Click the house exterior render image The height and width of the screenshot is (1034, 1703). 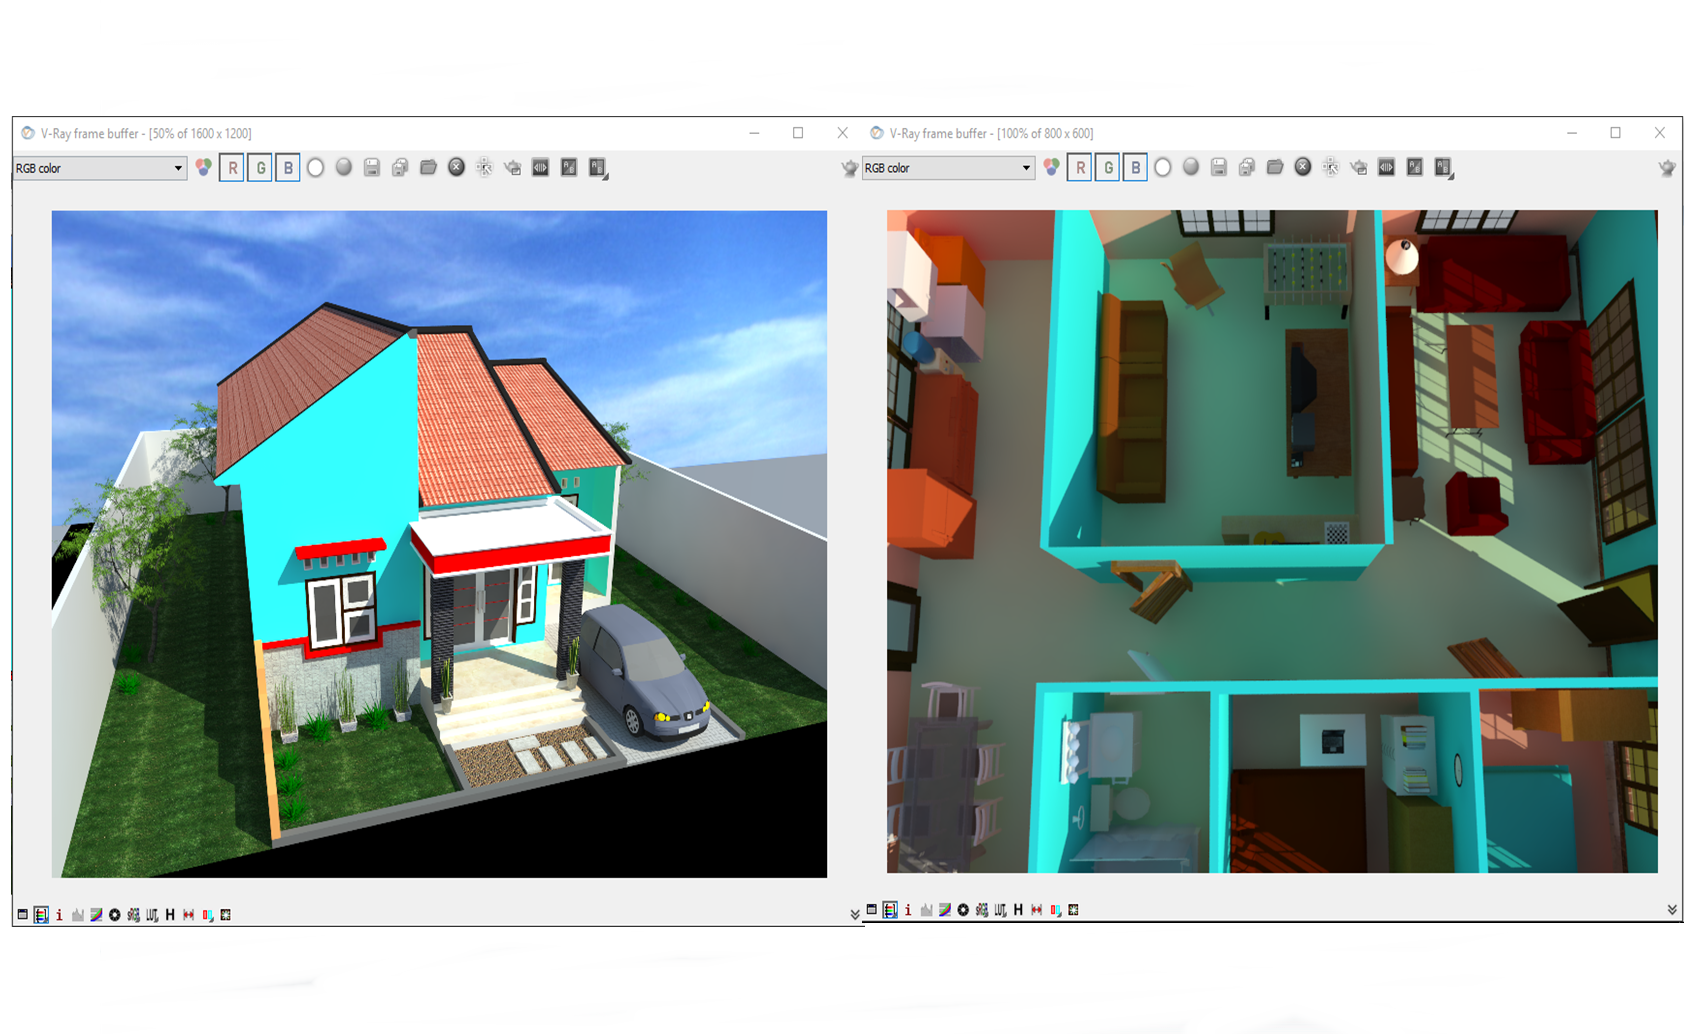[x=439, y=544]
